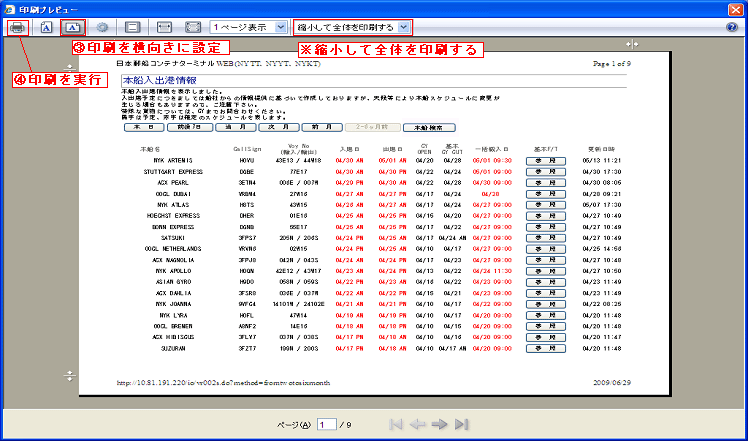The image size is (748, 441).
Task: Click the printer icon to print the document
Action: pos(18,28)
